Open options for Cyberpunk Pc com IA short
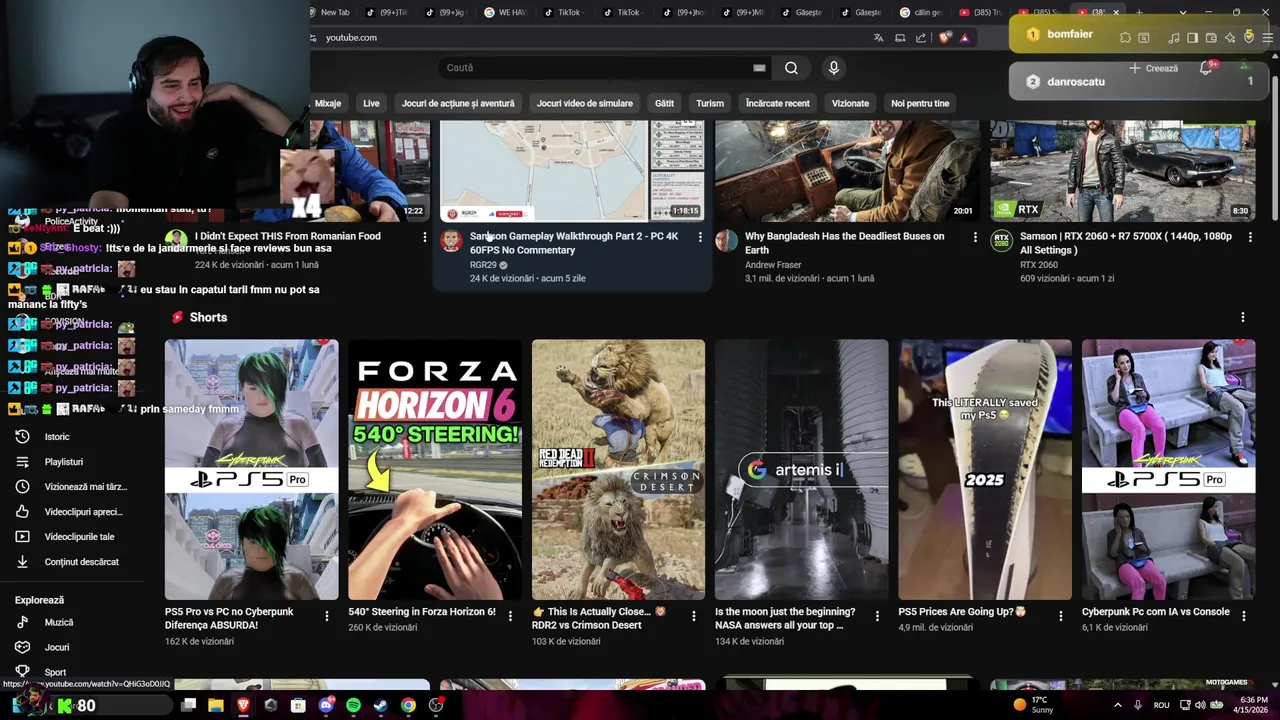Viewport: 1280px width, 720px height. [1244, 616]
